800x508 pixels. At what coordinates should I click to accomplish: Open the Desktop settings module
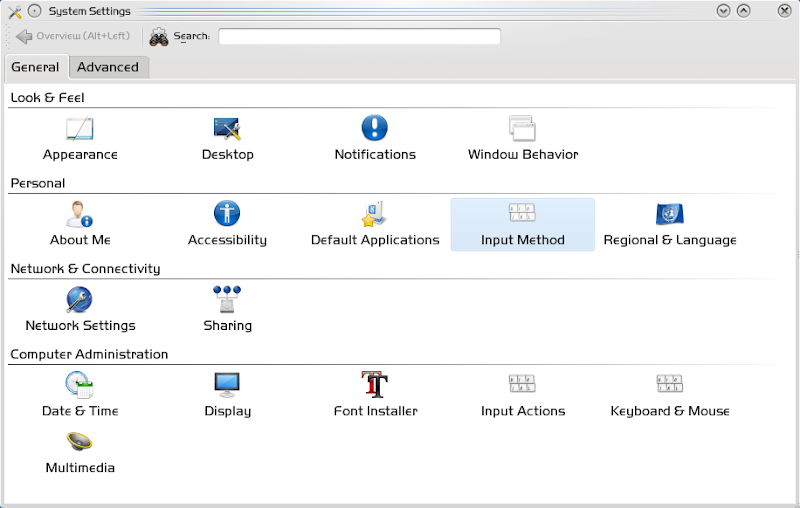point(227,130)
